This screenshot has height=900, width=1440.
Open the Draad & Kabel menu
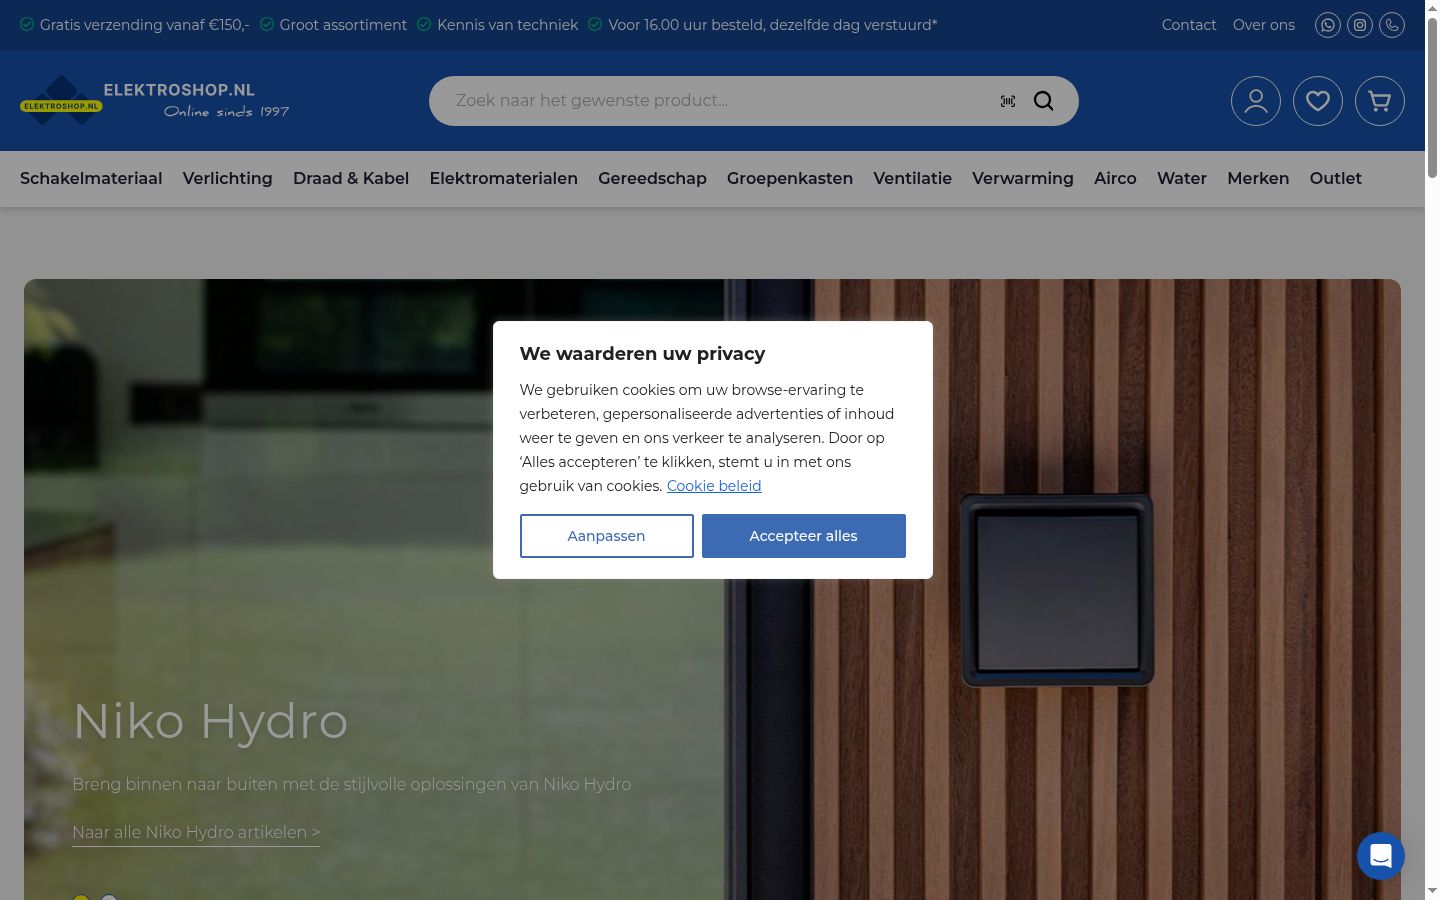pyautogui.click(x=351, y=178)
